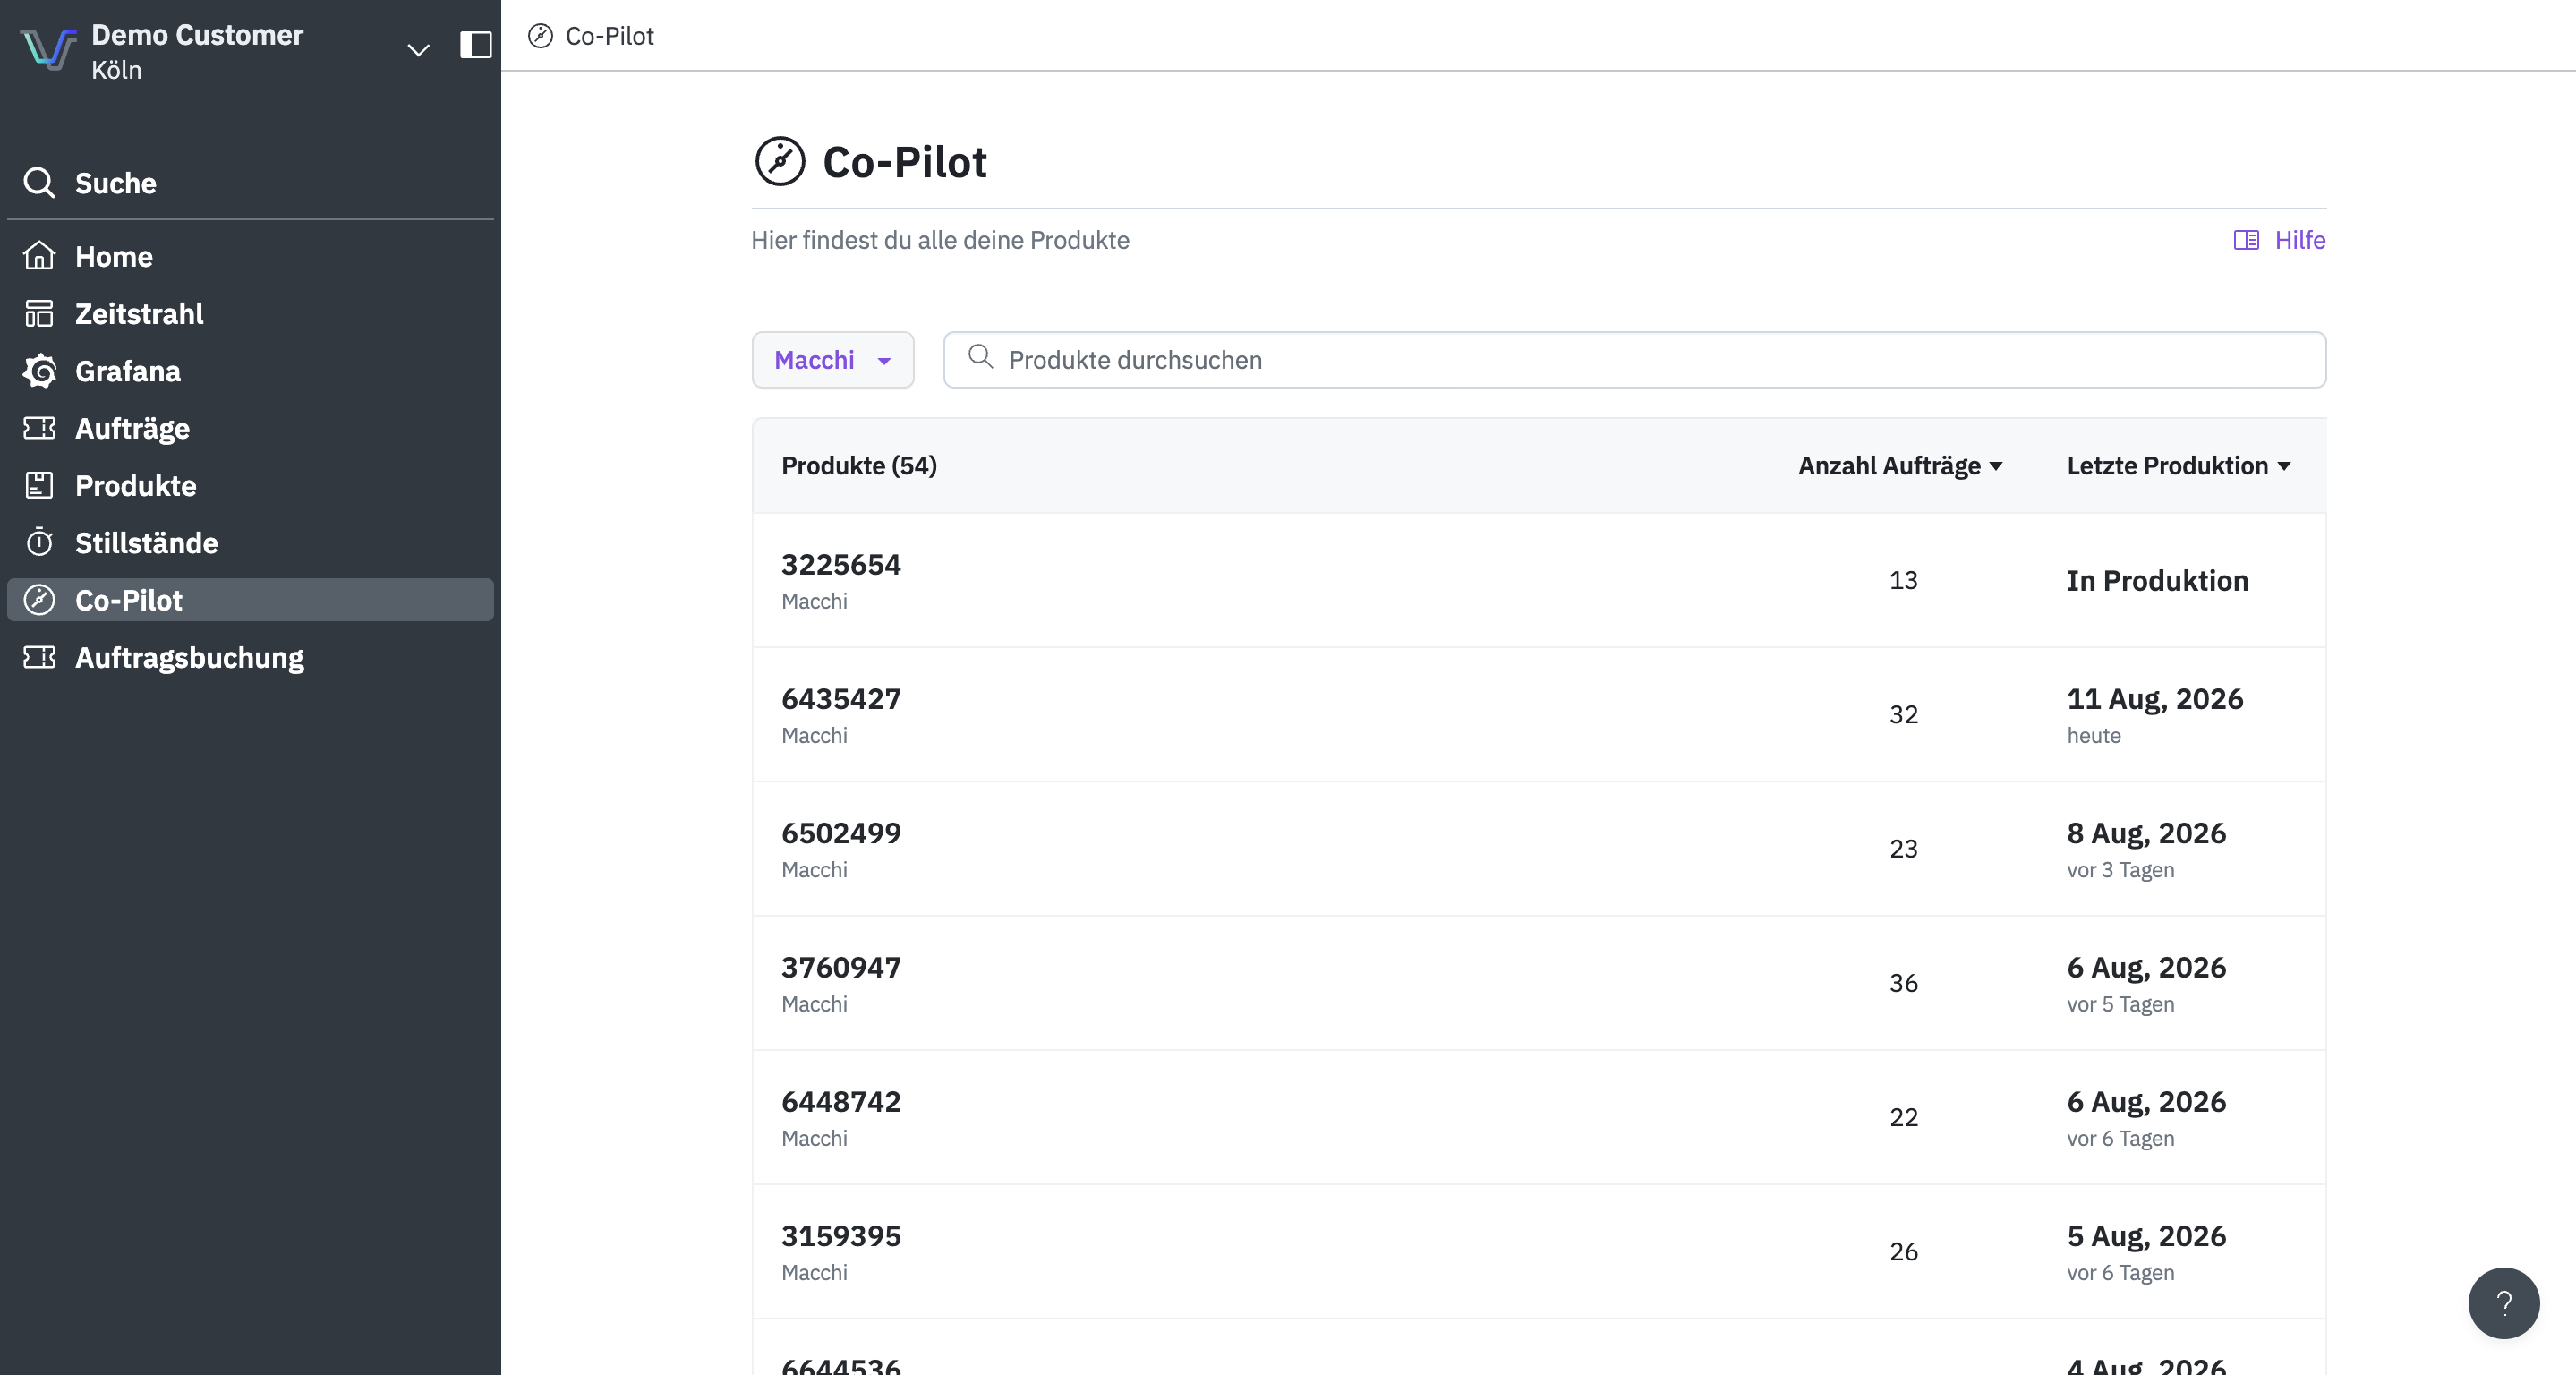Open Zeitstrahl in the sidebar

tap(250, 314)
